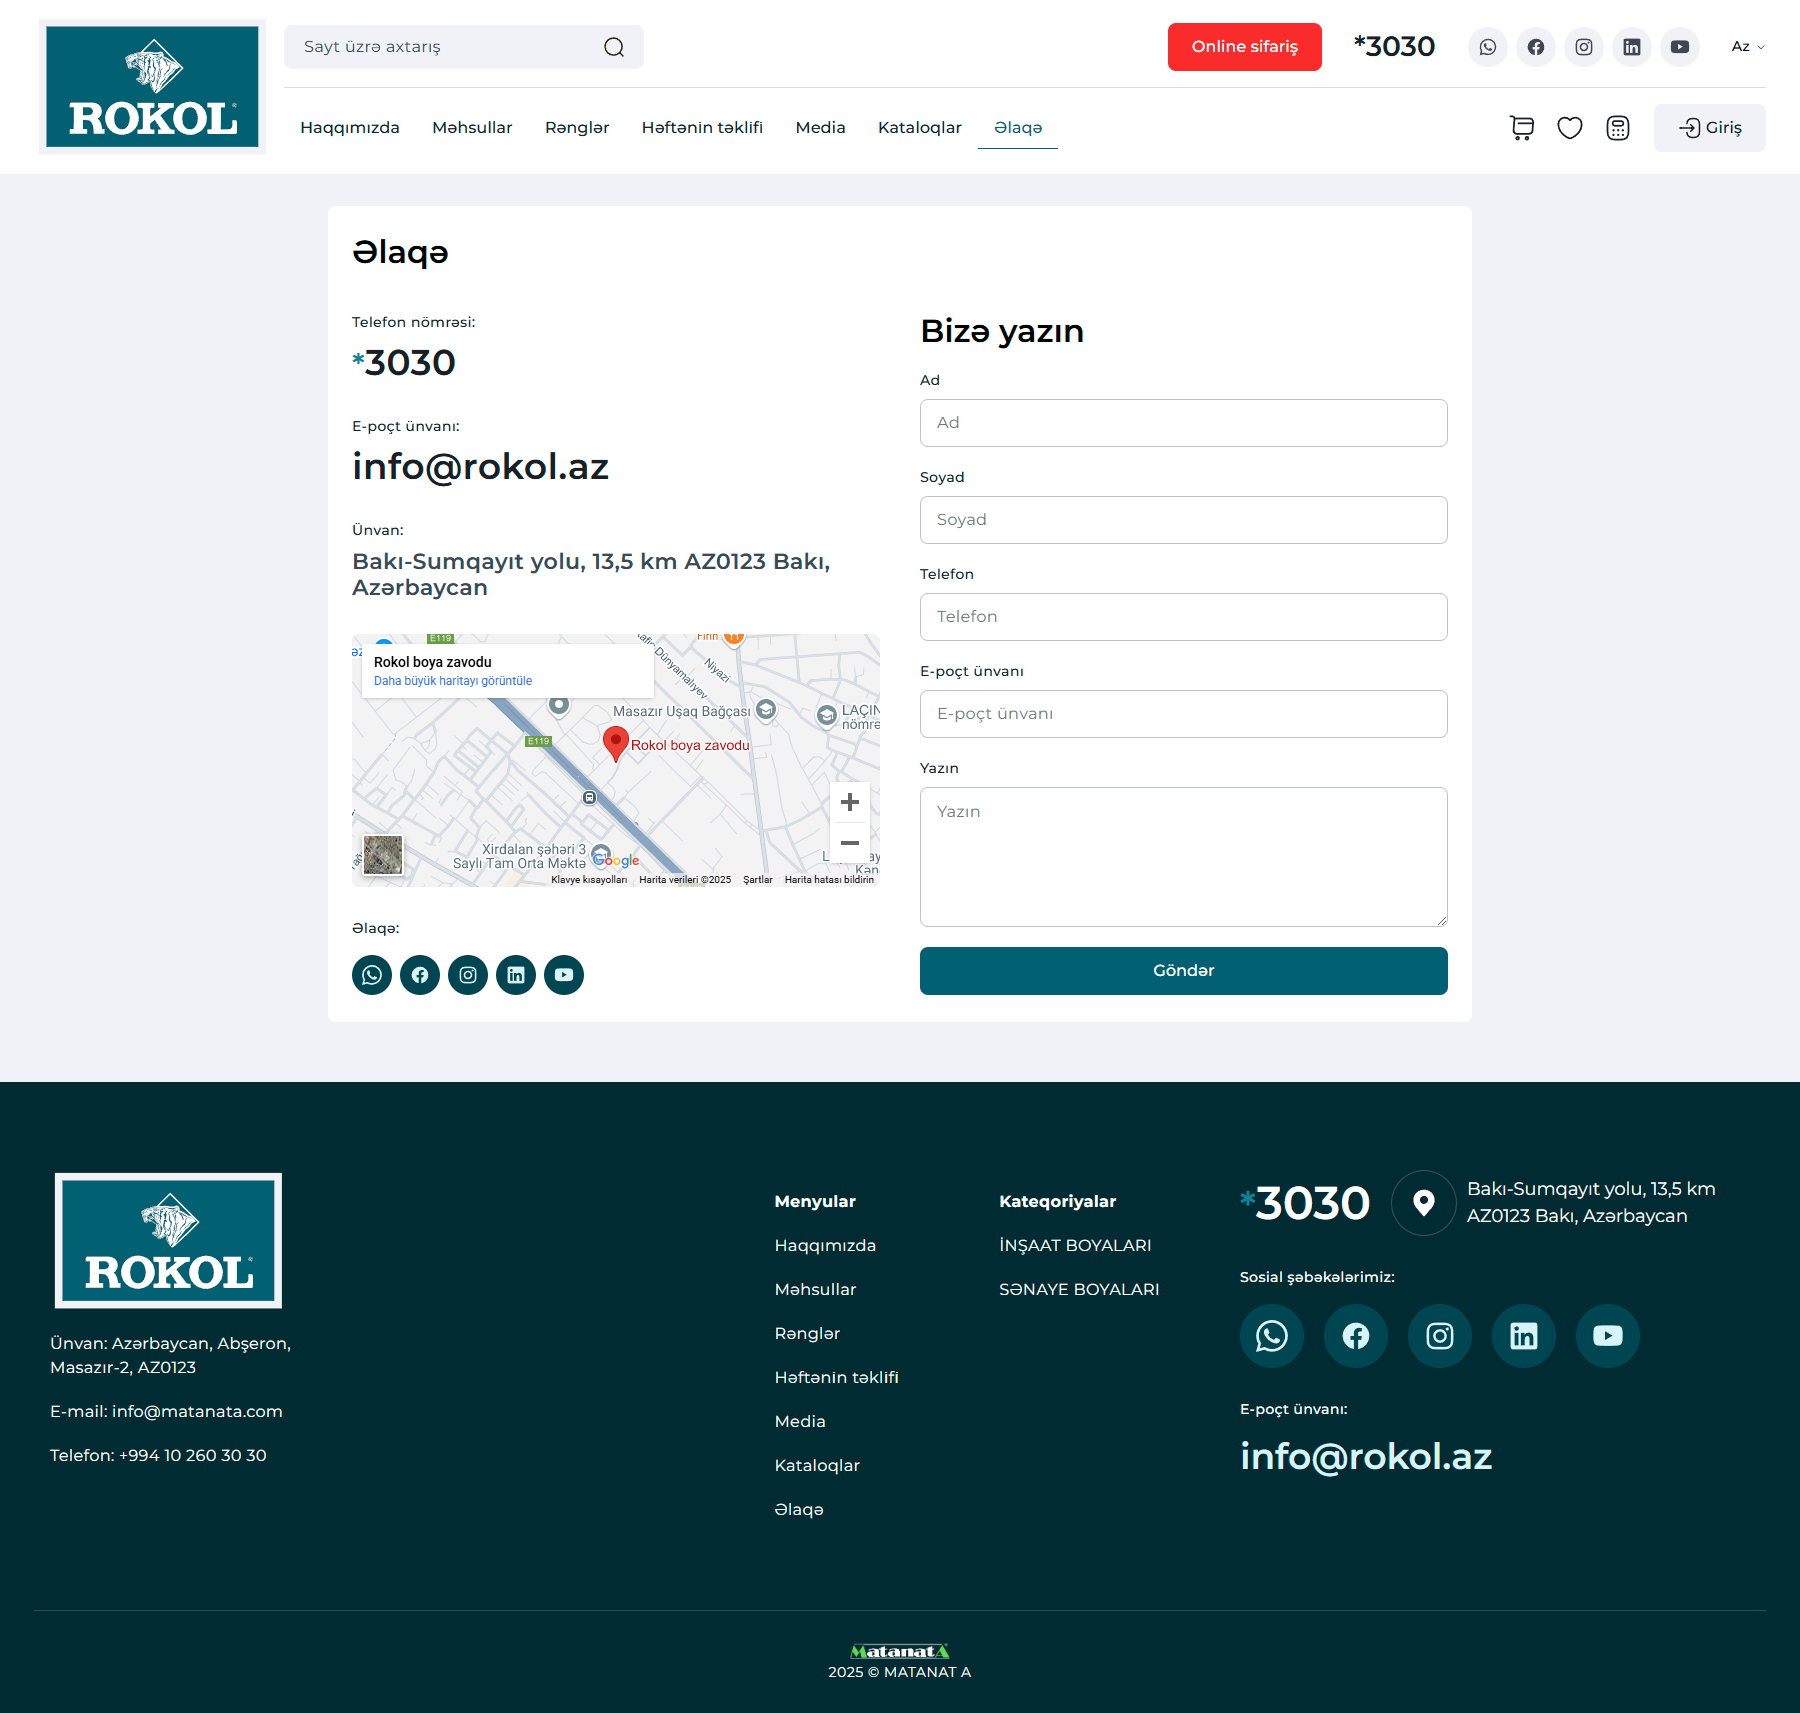This screenshot has height=1713, width=1800.
Task: Click the heart wishlist icon
Action: [x=1569, y=128]
